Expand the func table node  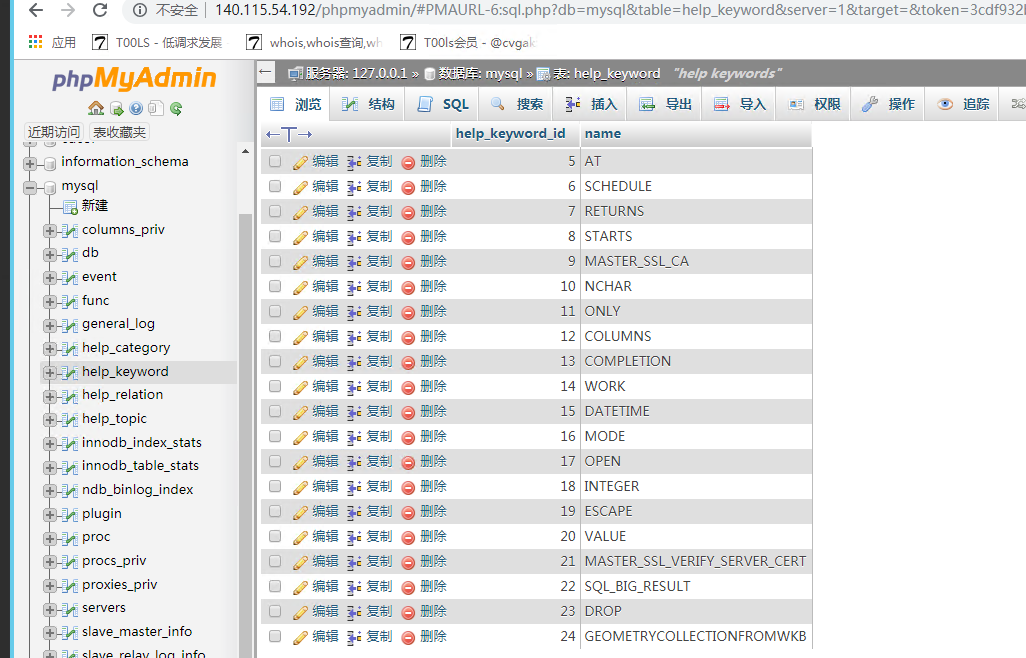click(50, 302)
